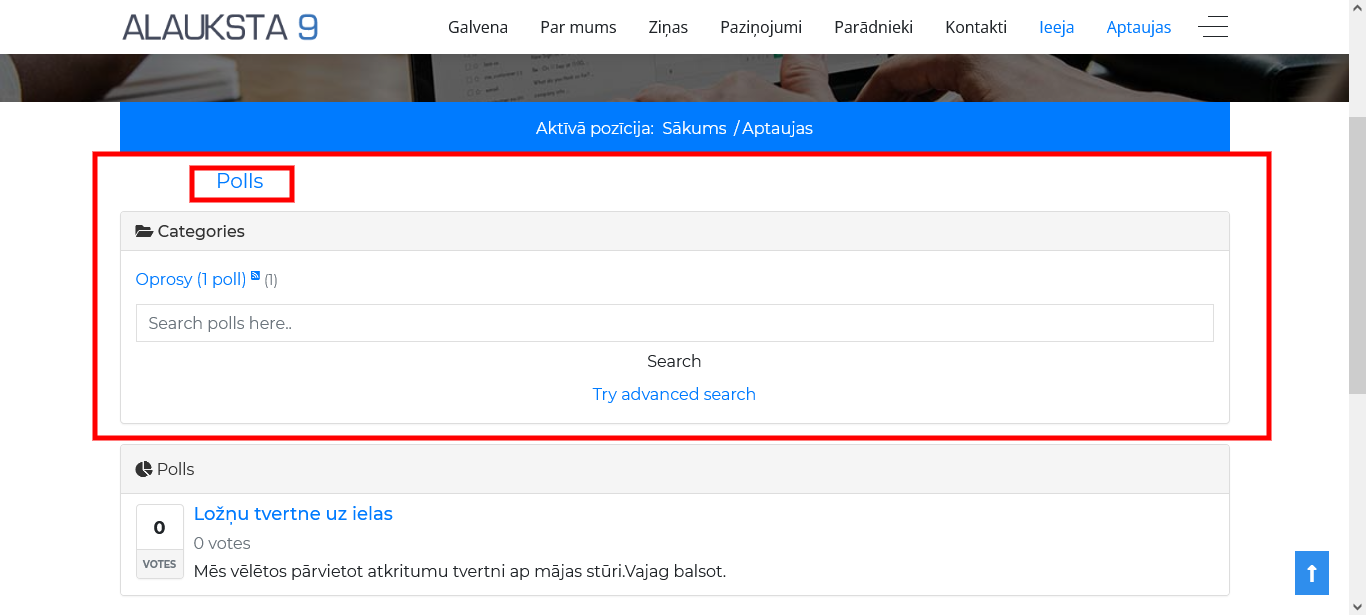1366x615 pixels.
Task: Click the Ieeja login link
Action: point(1056,27)
